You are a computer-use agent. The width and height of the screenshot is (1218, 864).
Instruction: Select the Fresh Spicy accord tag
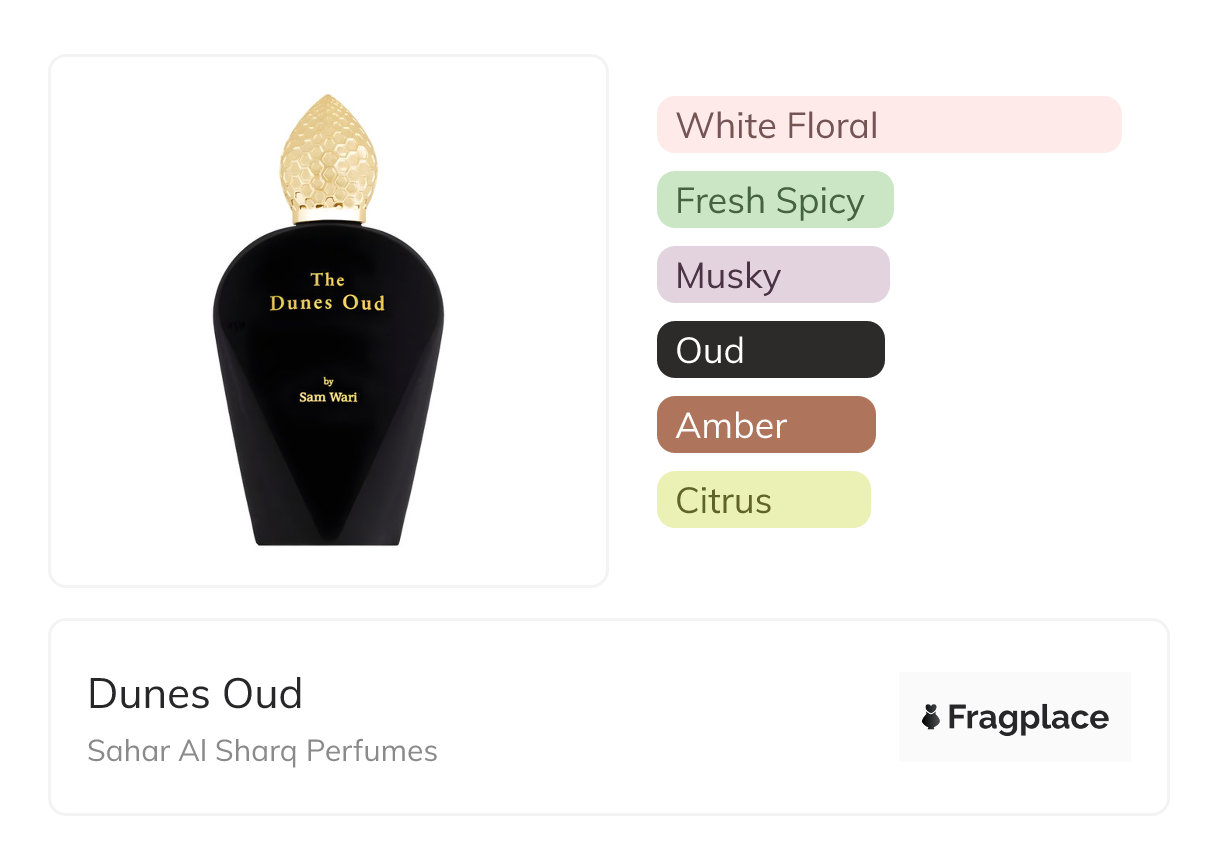click(774, 200)
